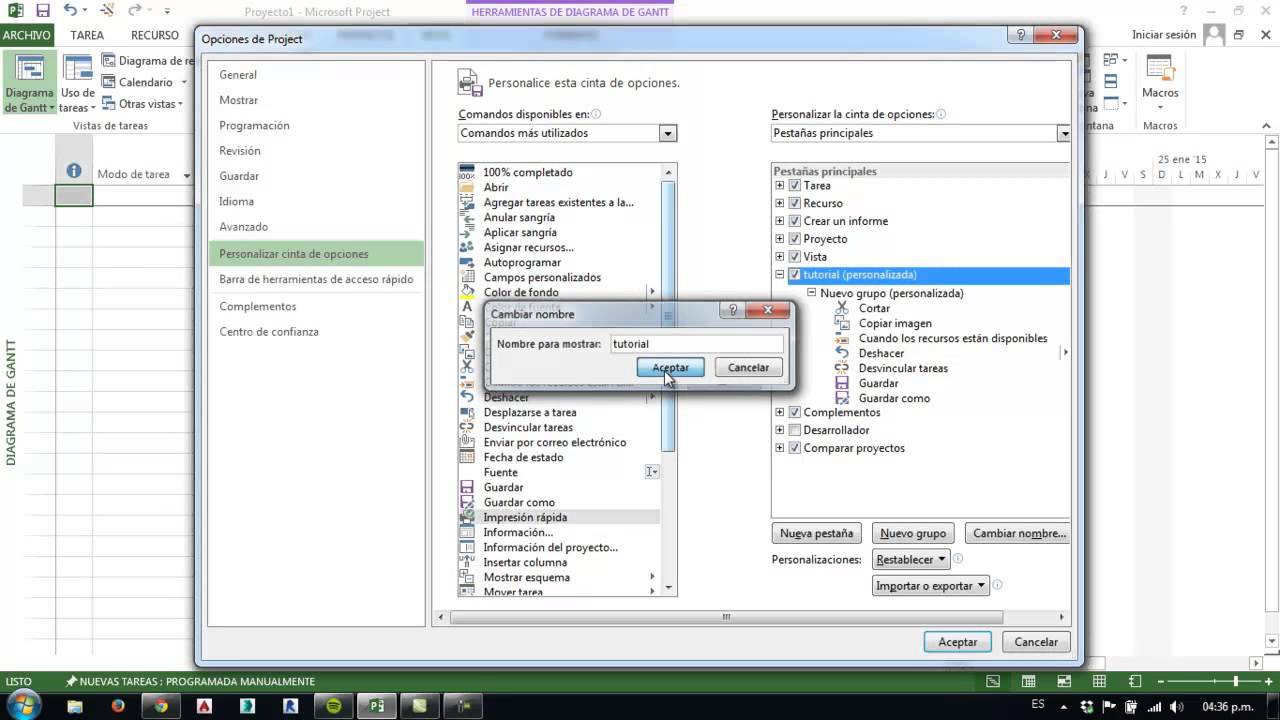This screenshot has height=720, width=1280.
Task: Click the Cortar scissors icon in custom group
Action: [842, 308]
